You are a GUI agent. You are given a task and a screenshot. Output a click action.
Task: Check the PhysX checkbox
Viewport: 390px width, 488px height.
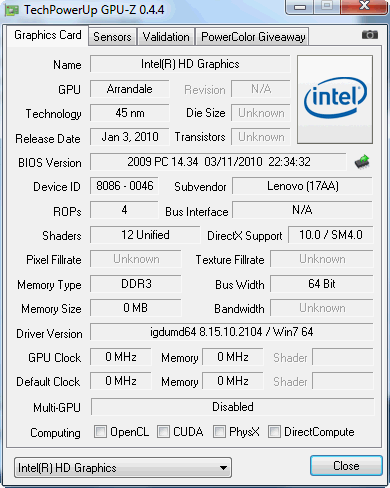tap(219, 431)
